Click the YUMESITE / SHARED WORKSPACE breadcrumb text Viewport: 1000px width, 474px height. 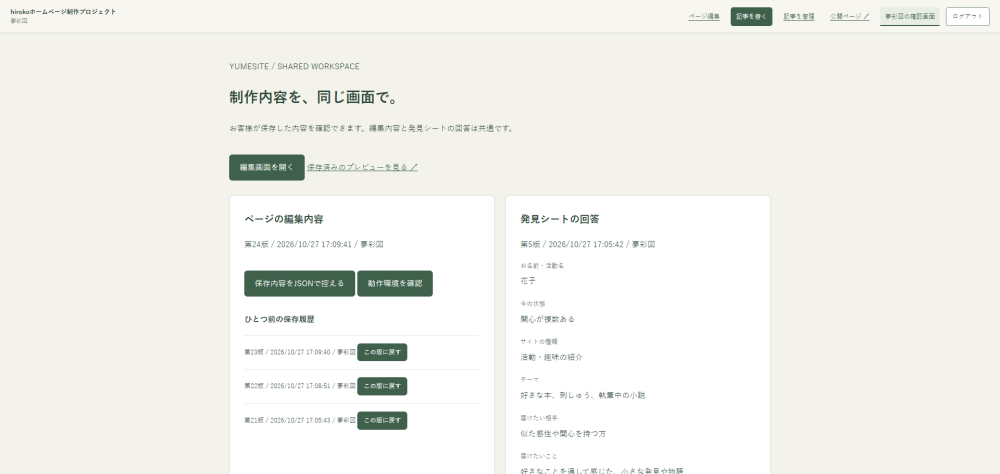click(294, 66)
